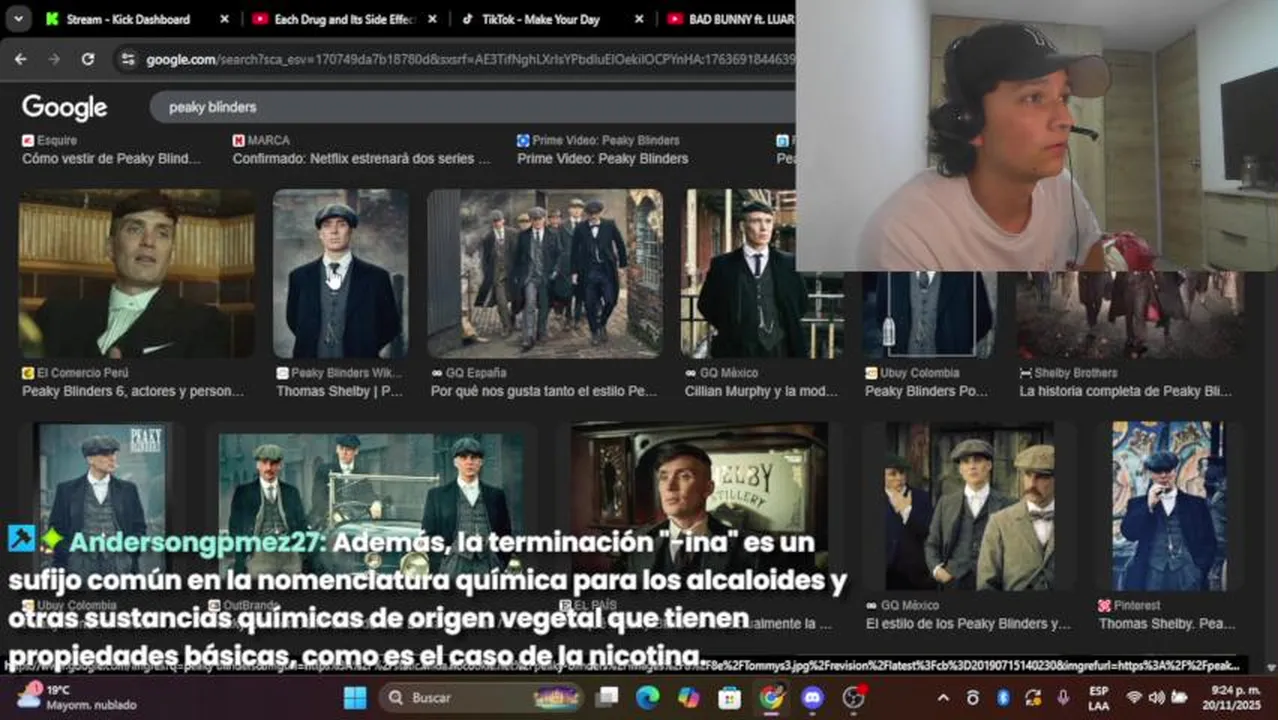Click the Ubuy Colombia Peaky Blinders Po... caption

[x=926, y=391]
